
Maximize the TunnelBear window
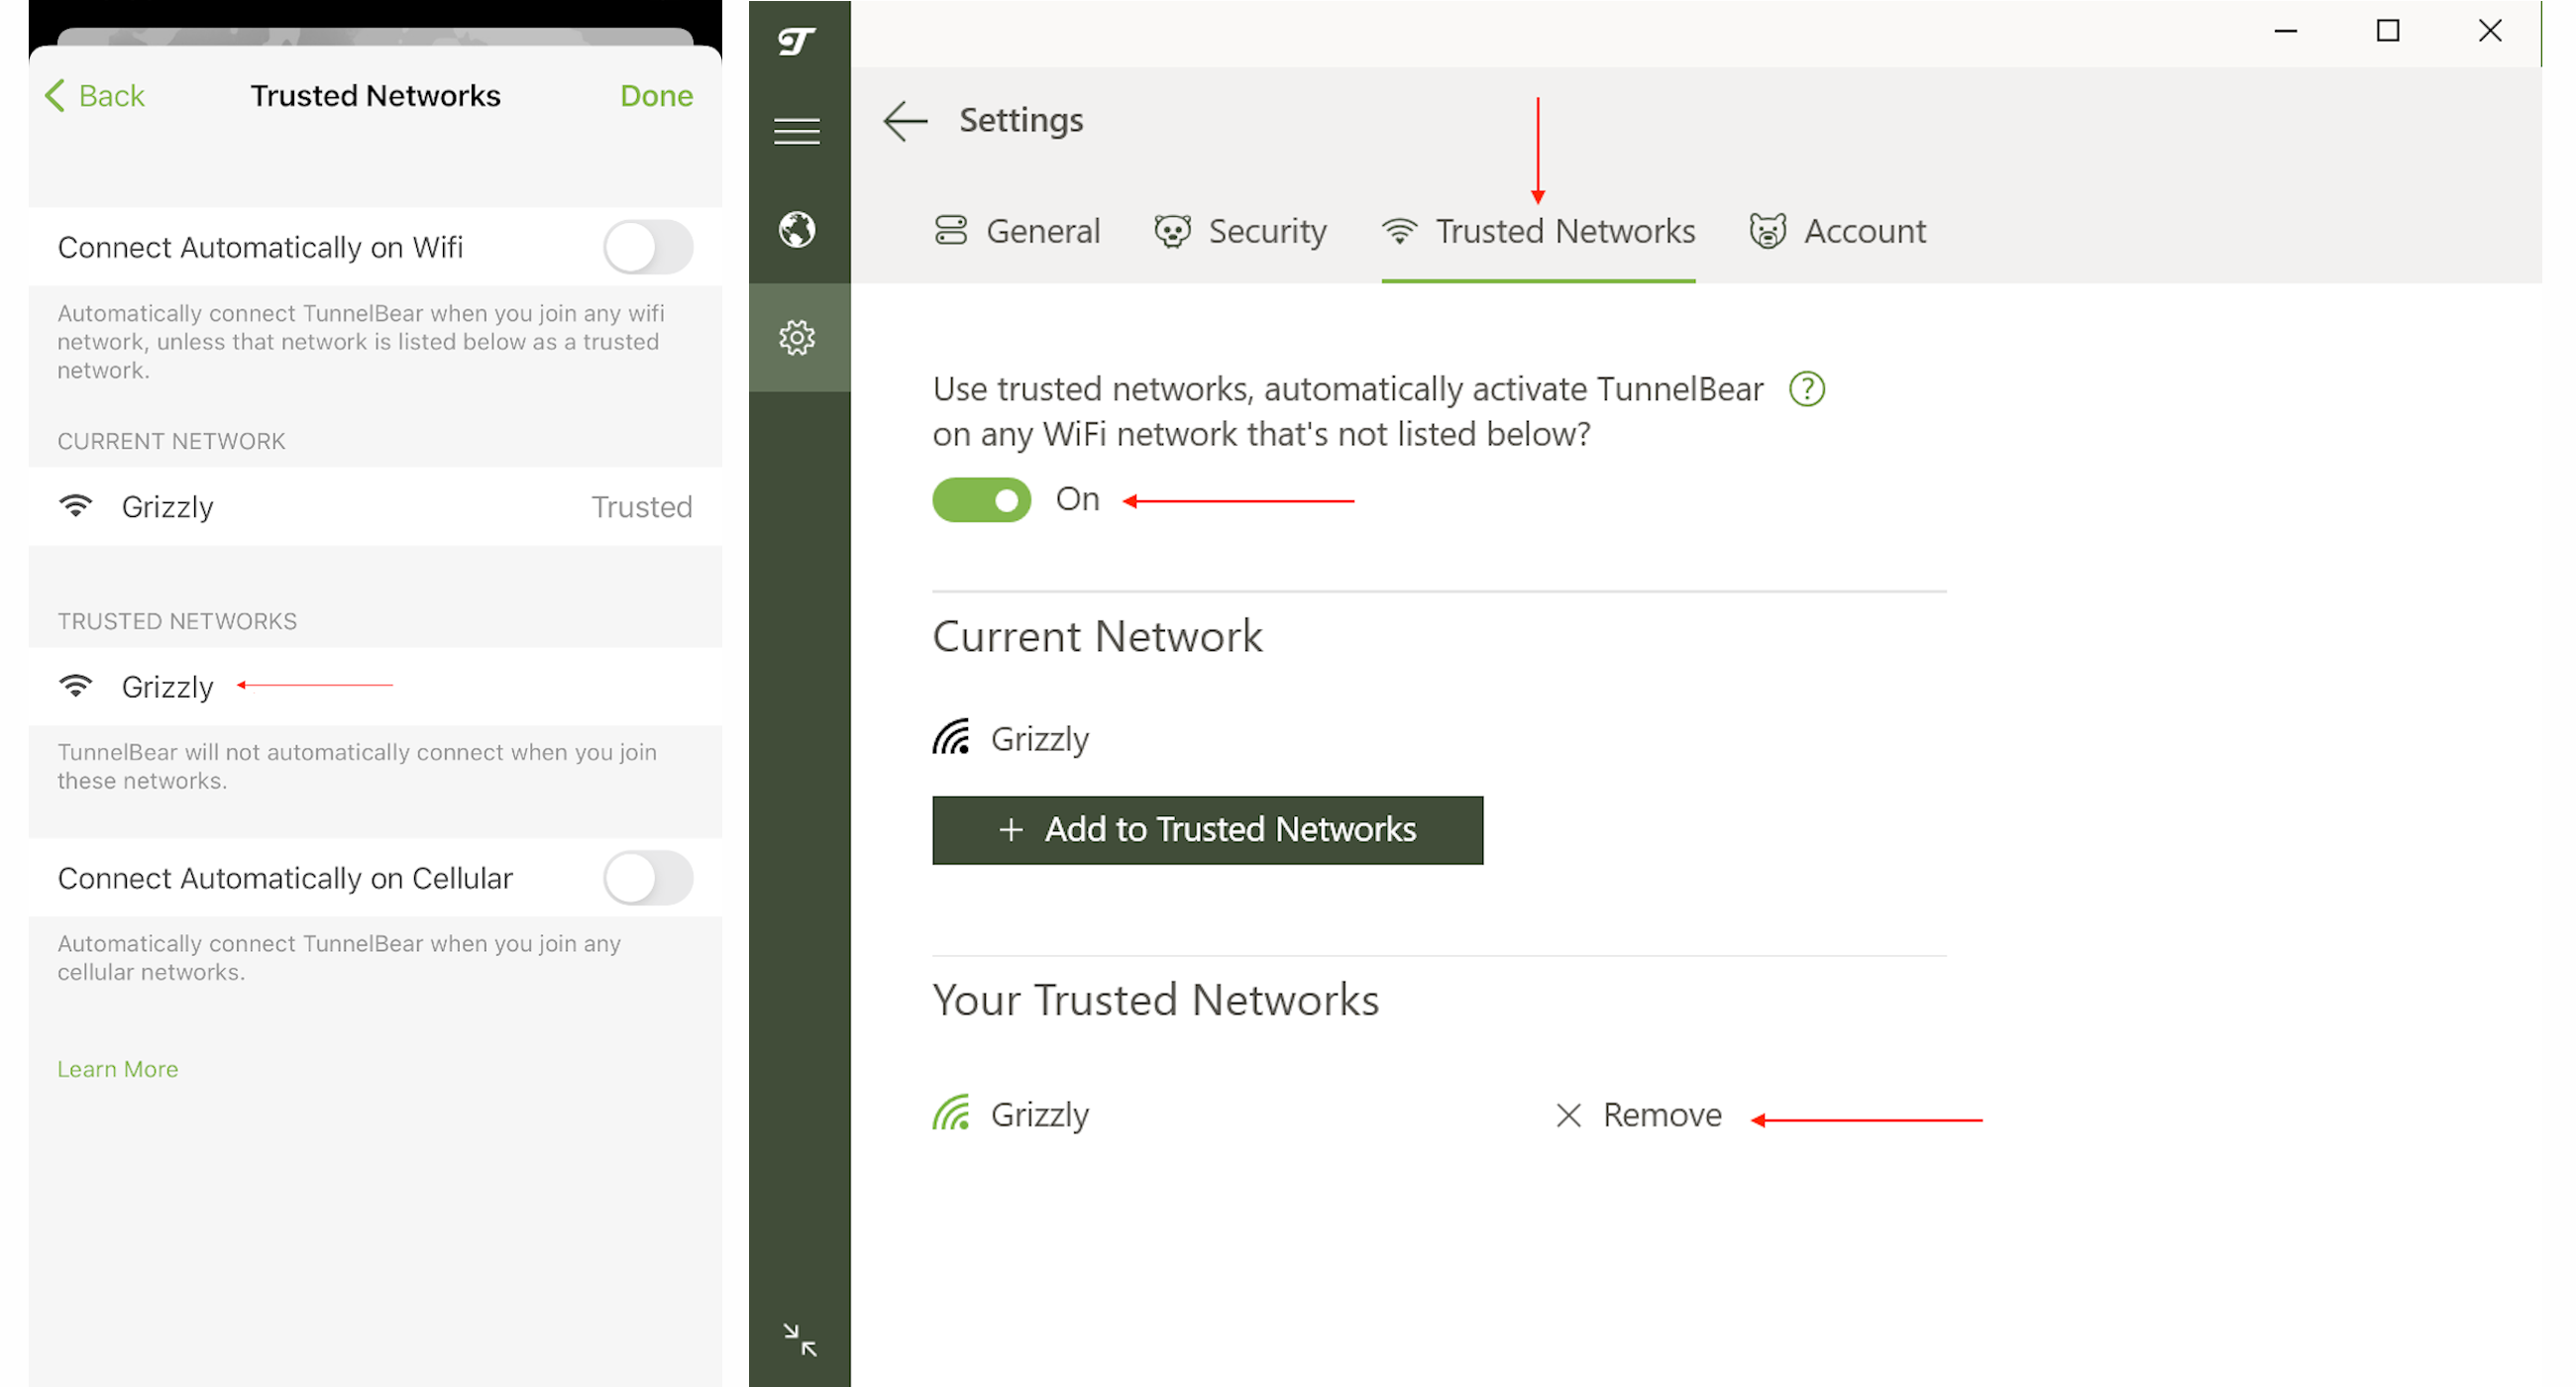(x=2387, y=31)
